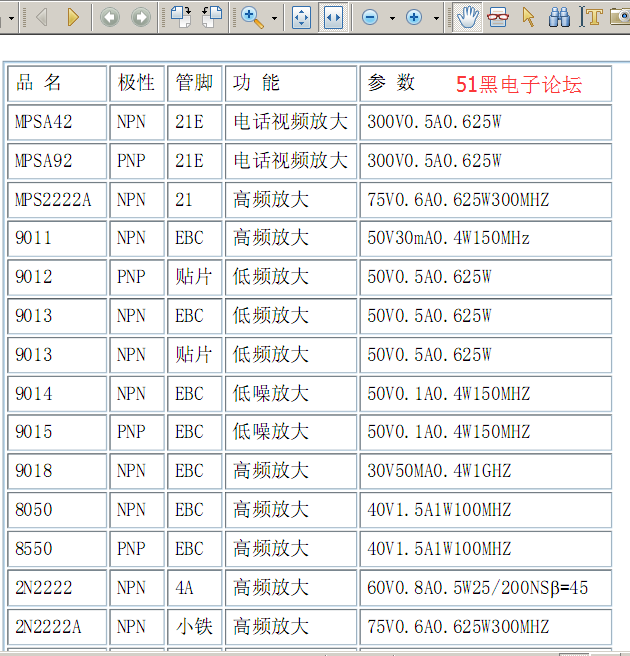Image resolution: width=630 pixels, height=656 pixels.
Task: Click the 参数 header text
Action: pyautogui.click(x=391, y=82)
